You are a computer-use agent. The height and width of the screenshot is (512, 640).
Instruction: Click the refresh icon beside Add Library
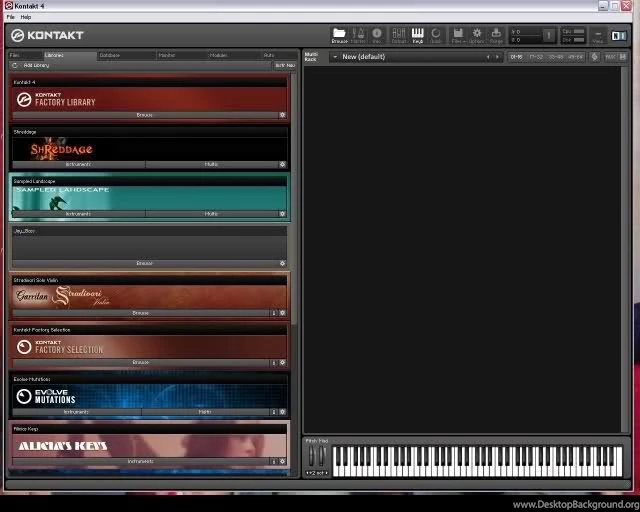pos(15,65)
